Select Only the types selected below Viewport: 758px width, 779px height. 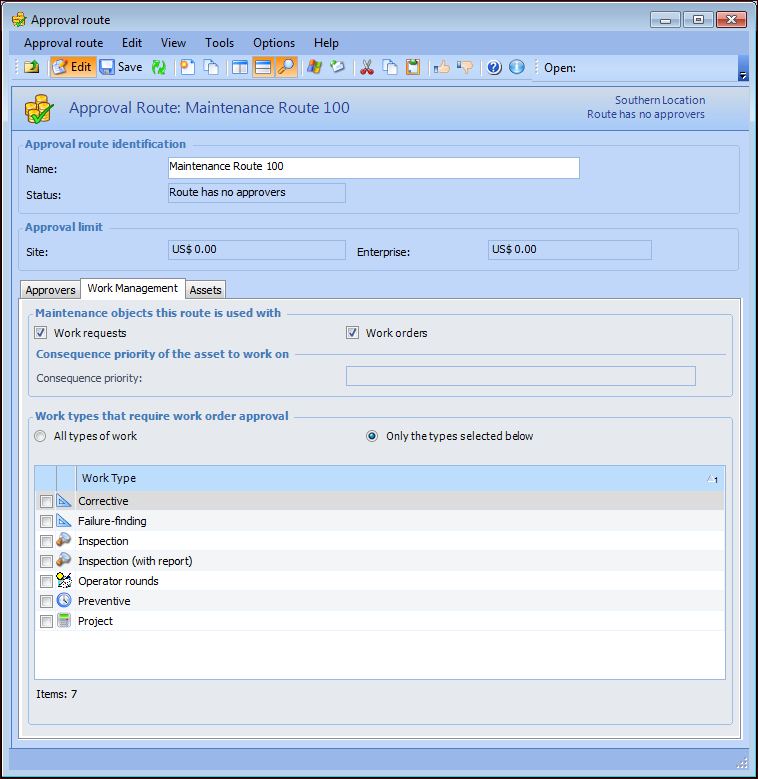tap(372, 436)
